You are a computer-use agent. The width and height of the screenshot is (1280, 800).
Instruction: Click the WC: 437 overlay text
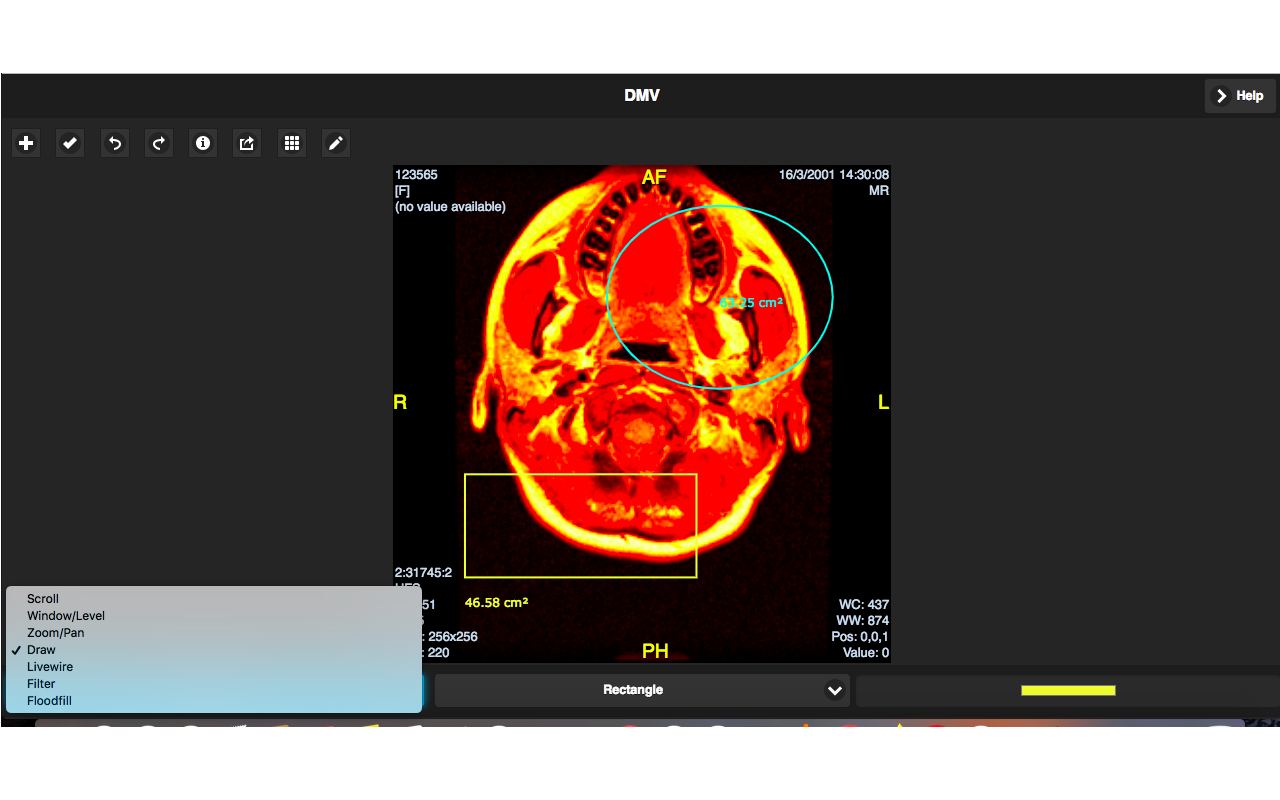pos(863,605)
